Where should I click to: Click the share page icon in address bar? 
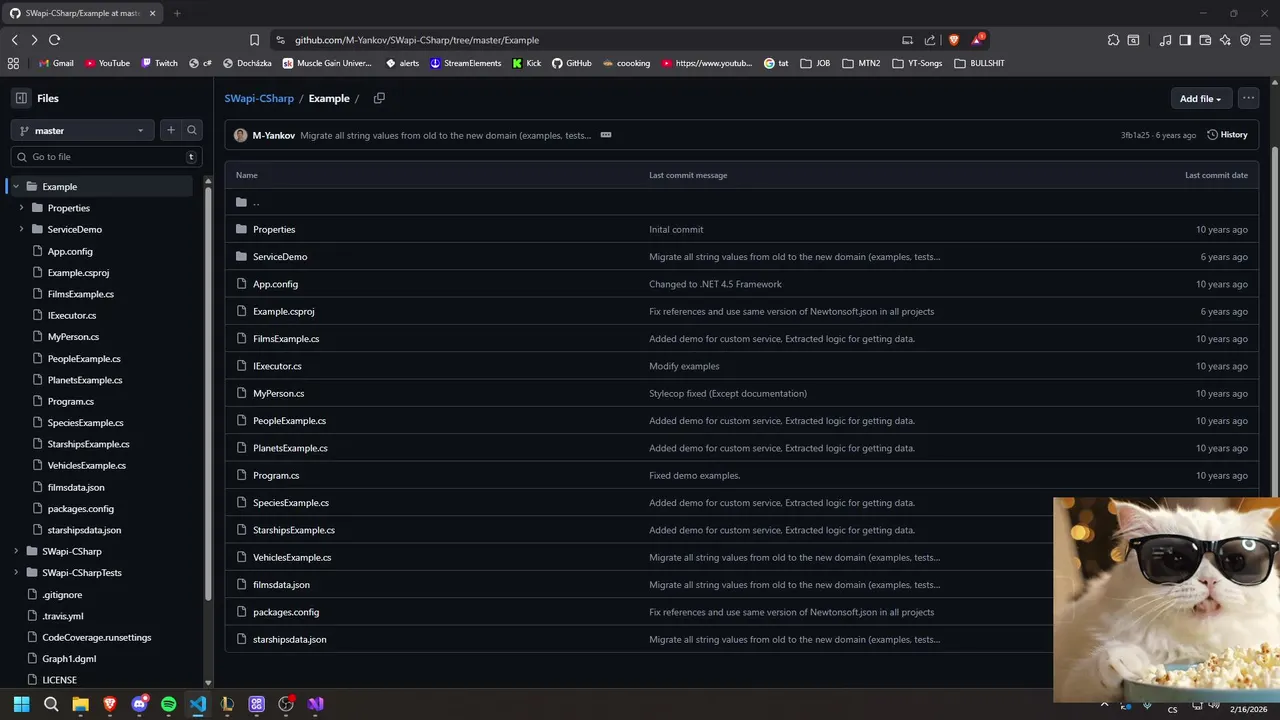tap(930, 40)
